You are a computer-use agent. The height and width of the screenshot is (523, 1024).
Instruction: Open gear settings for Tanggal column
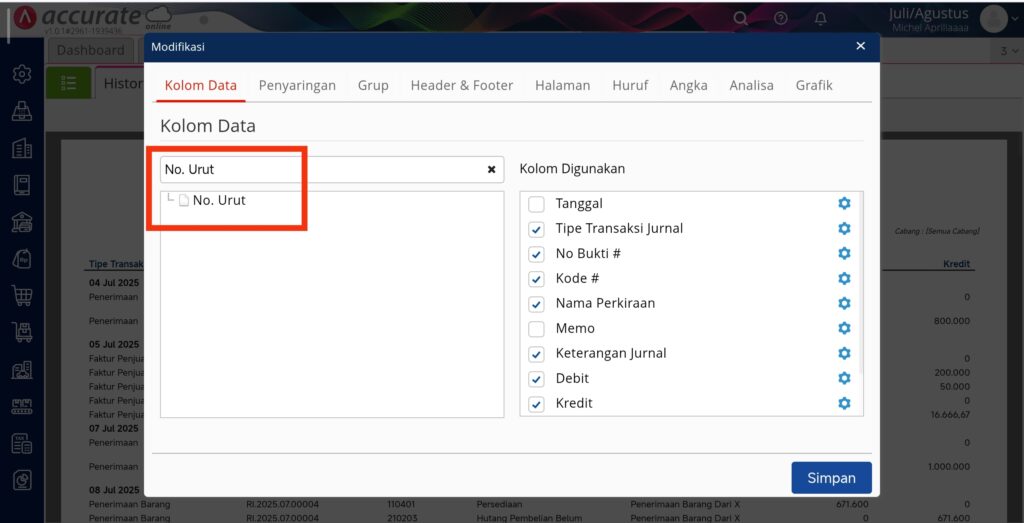[844, 203]
